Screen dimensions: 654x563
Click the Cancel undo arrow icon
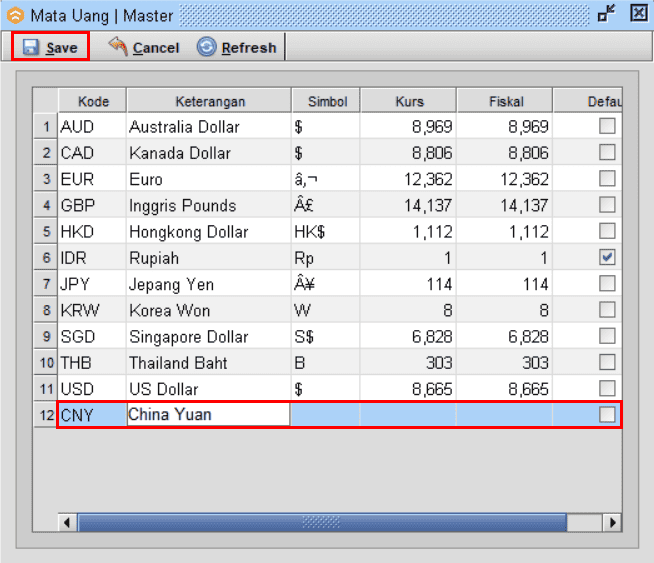(118, 46)
